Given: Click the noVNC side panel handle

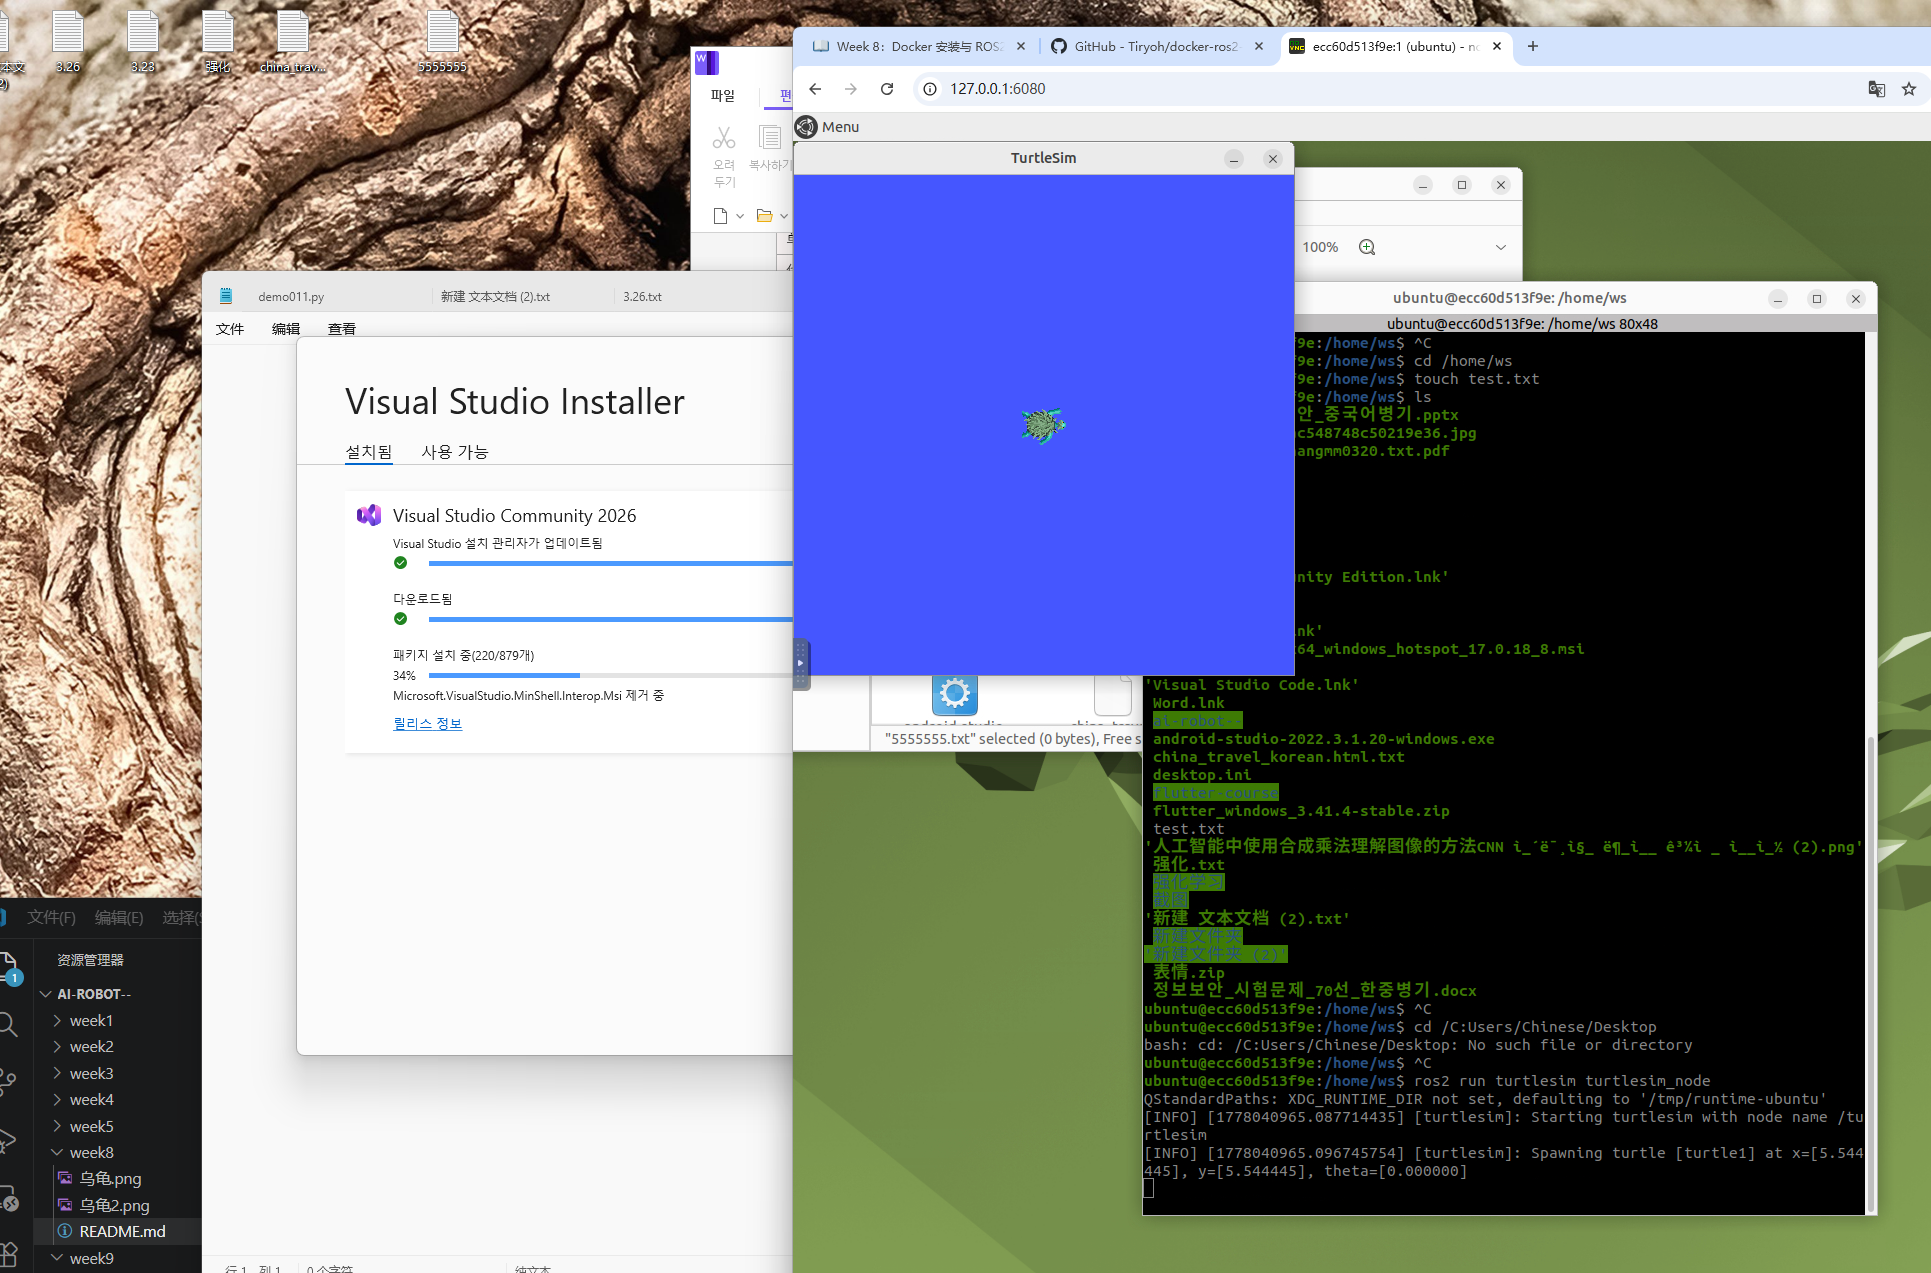Looking at the screenshot, I should 800,663.
